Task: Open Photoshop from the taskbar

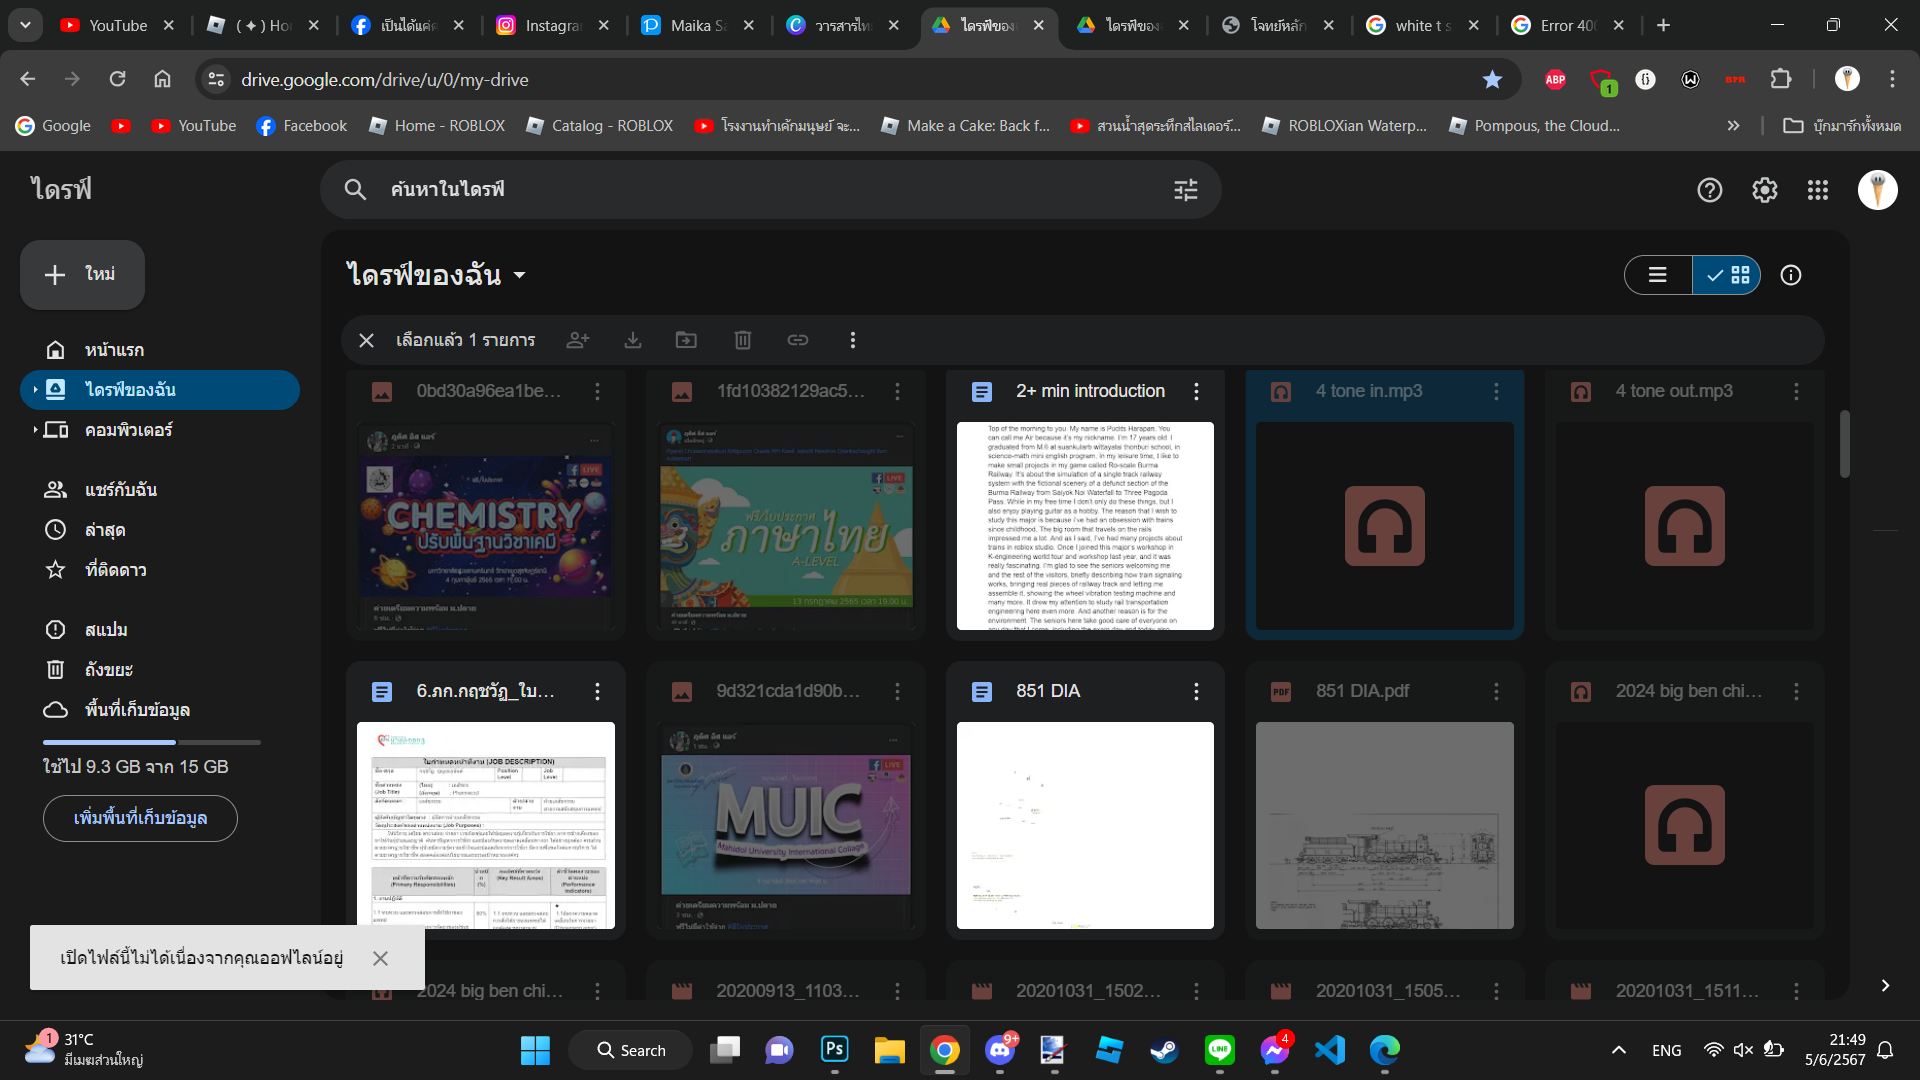Action: [x=835, y=1050]
